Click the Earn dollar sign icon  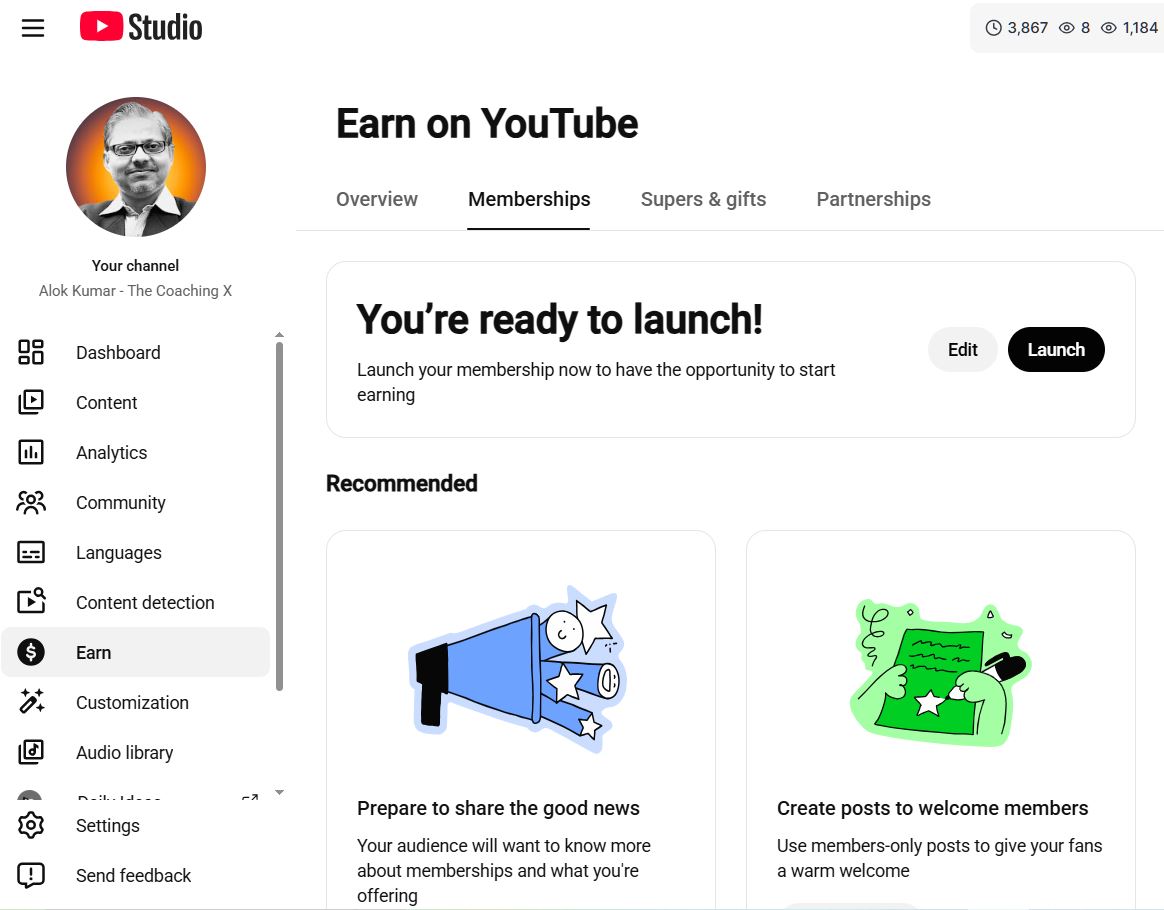[30, 652]
